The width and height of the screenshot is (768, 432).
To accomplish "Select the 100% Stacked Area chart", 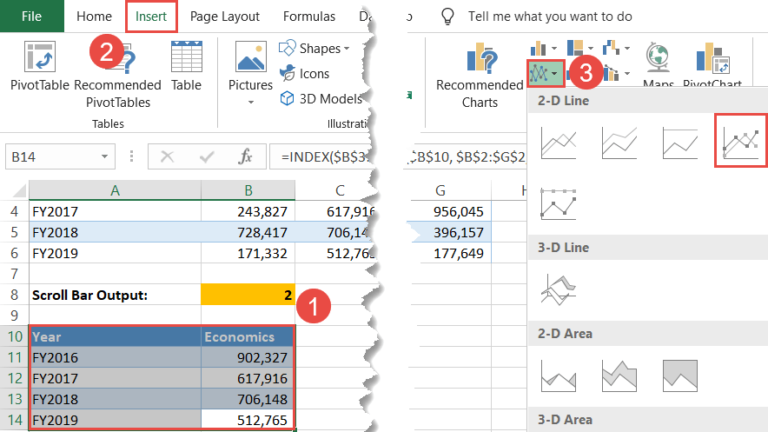I will (x=680, y=376).
